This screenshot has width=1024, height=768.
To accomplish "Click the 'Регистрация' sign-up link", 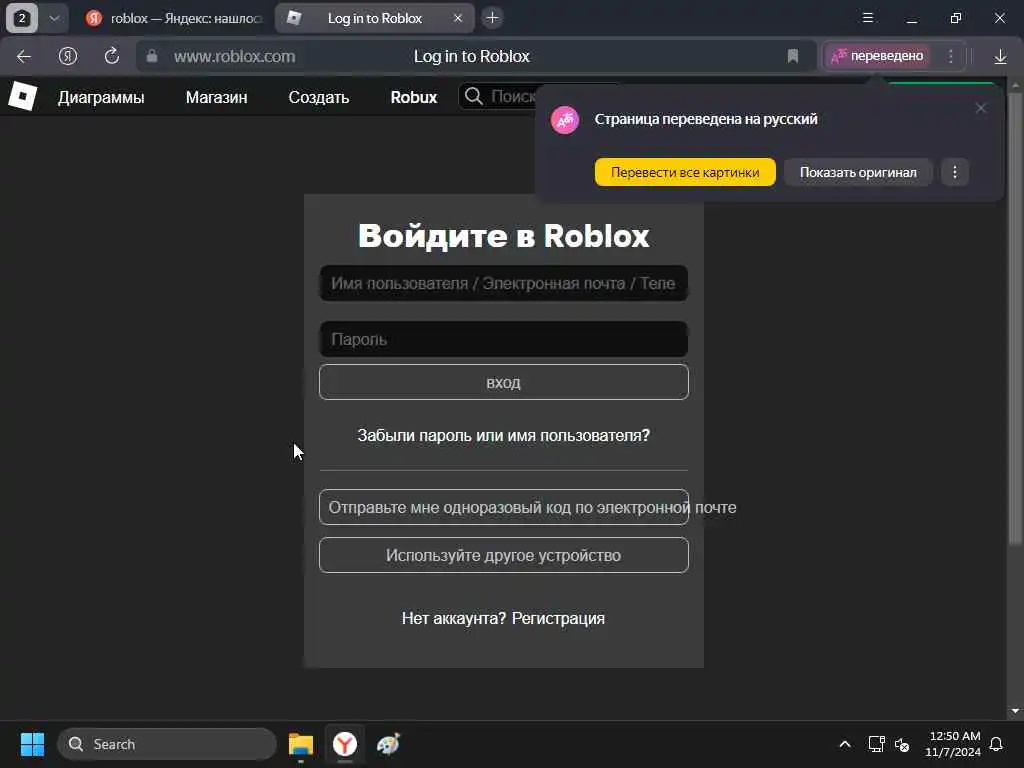I will coord(558,618).
